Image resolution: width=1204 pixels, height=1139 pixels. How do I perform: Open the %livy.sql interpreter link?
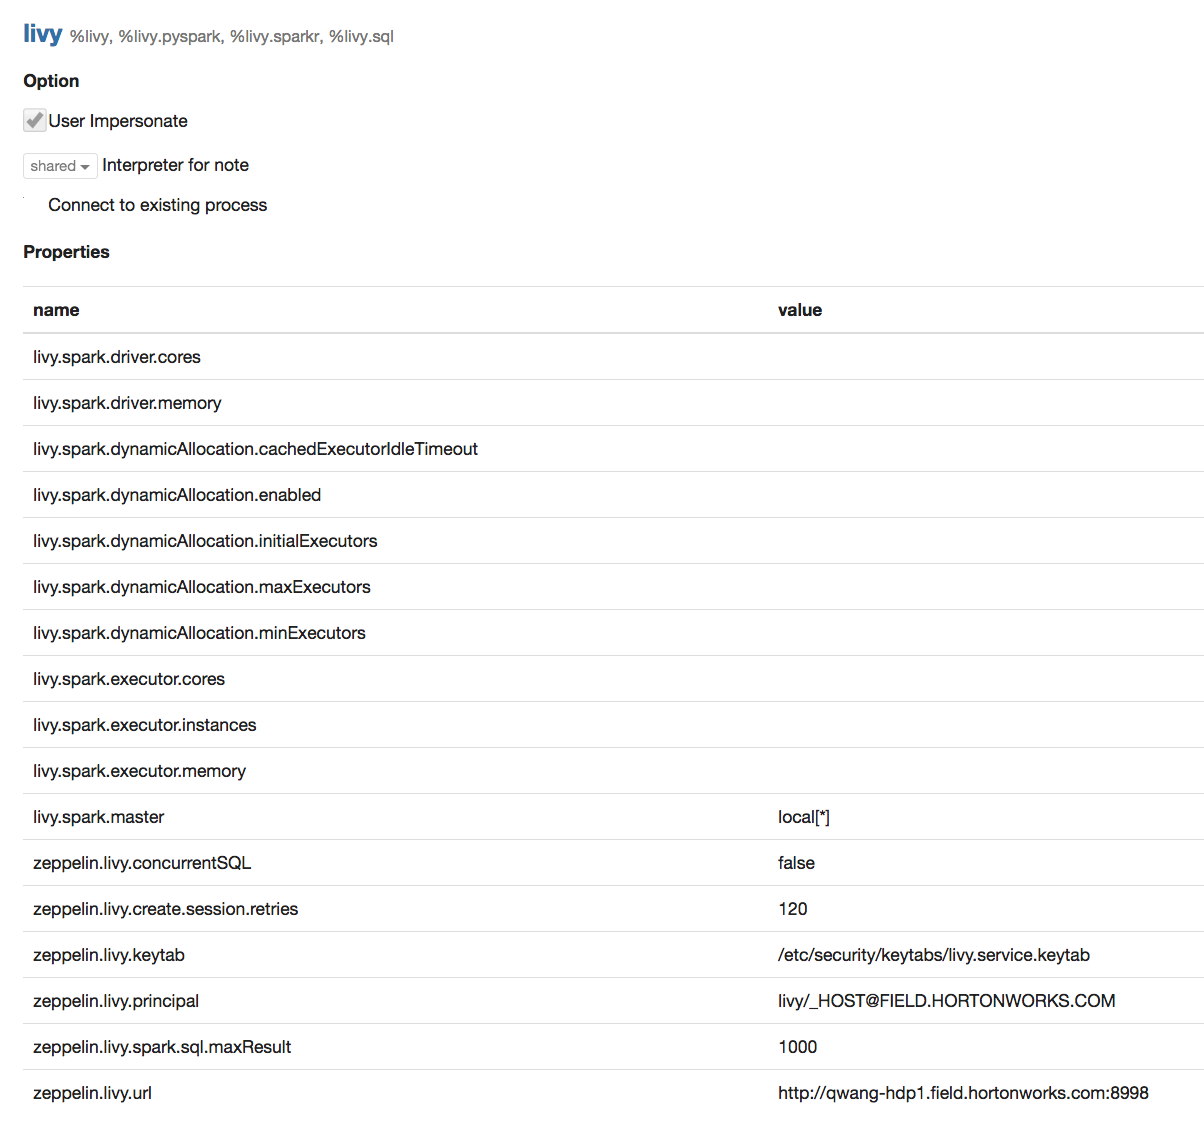tap(364, 36)
